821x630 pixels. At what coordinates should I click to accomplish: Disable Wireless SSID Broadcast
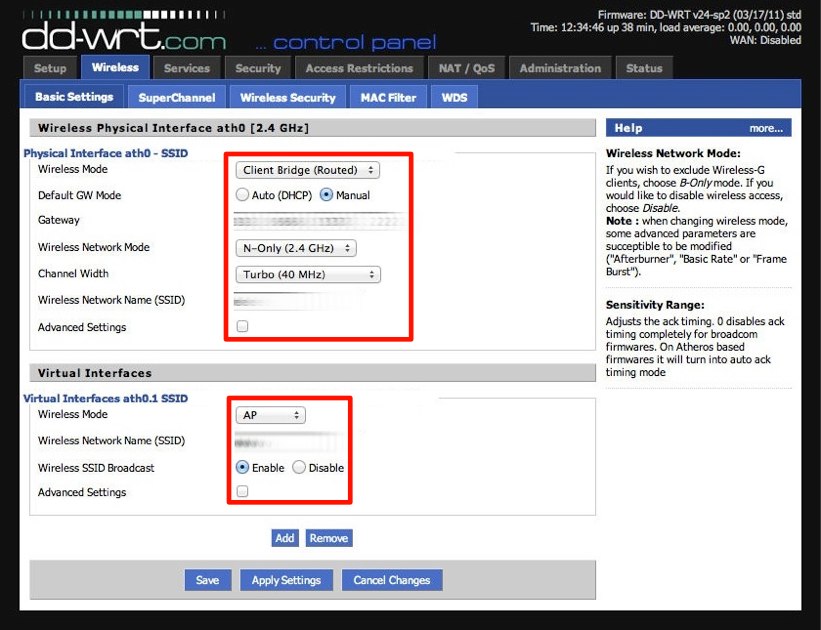(299, 468)
